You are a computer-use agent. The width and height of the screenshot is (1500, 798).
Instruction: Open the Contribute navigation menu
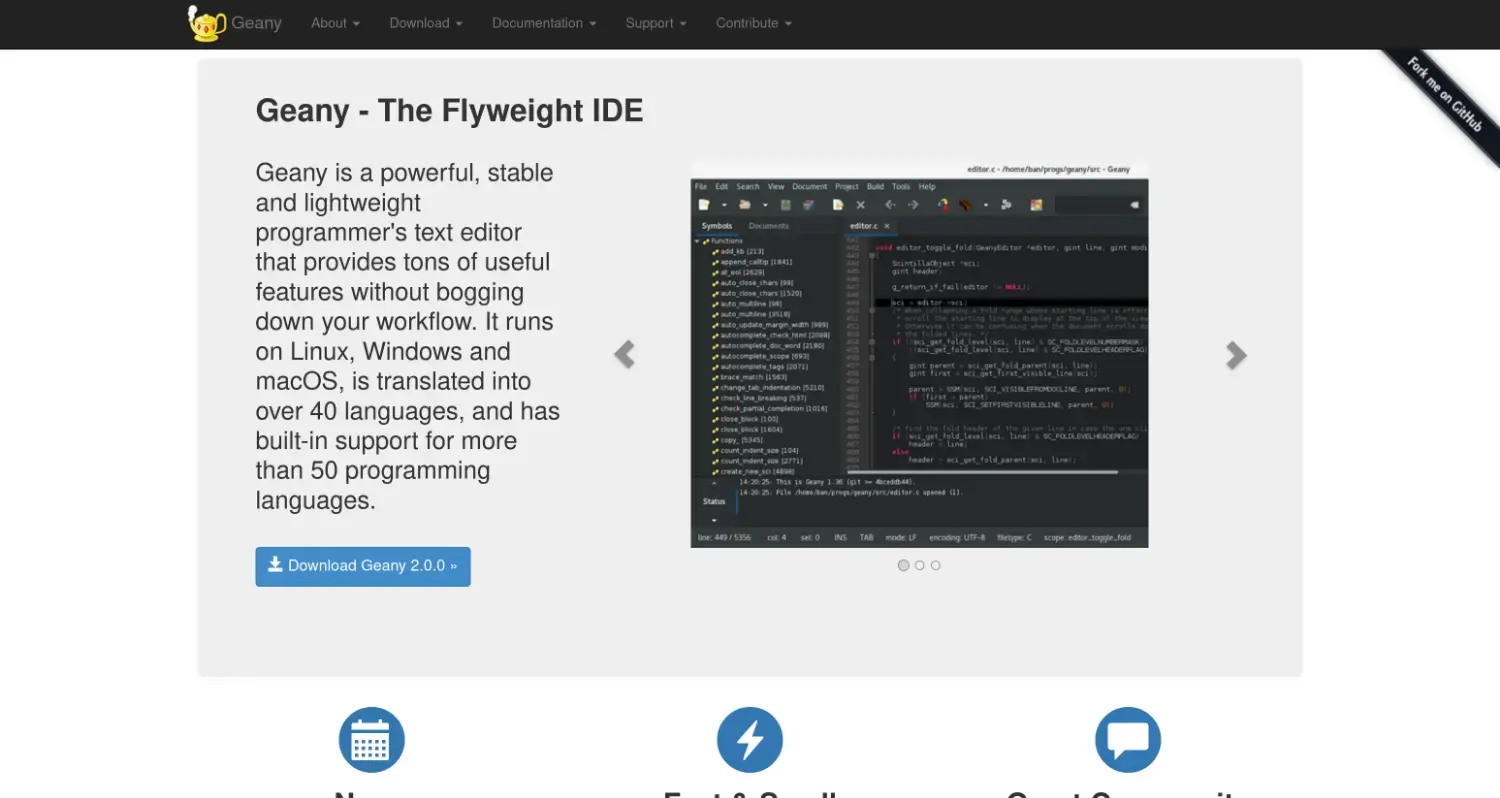click(753, 23)
